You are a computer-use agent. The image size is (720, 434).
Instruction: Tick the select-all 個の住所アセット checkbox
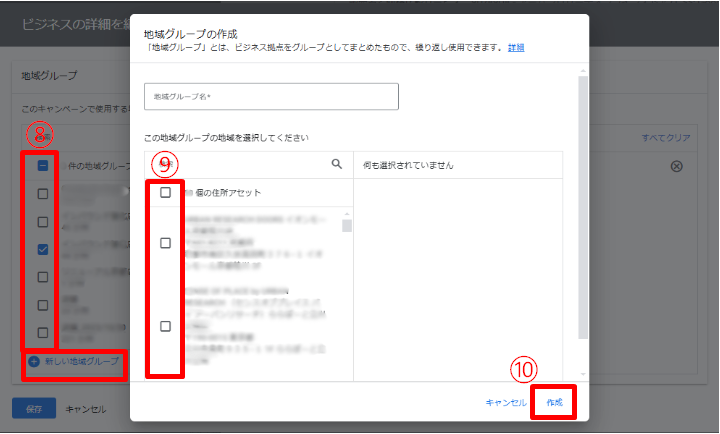(x=165, y=192)
